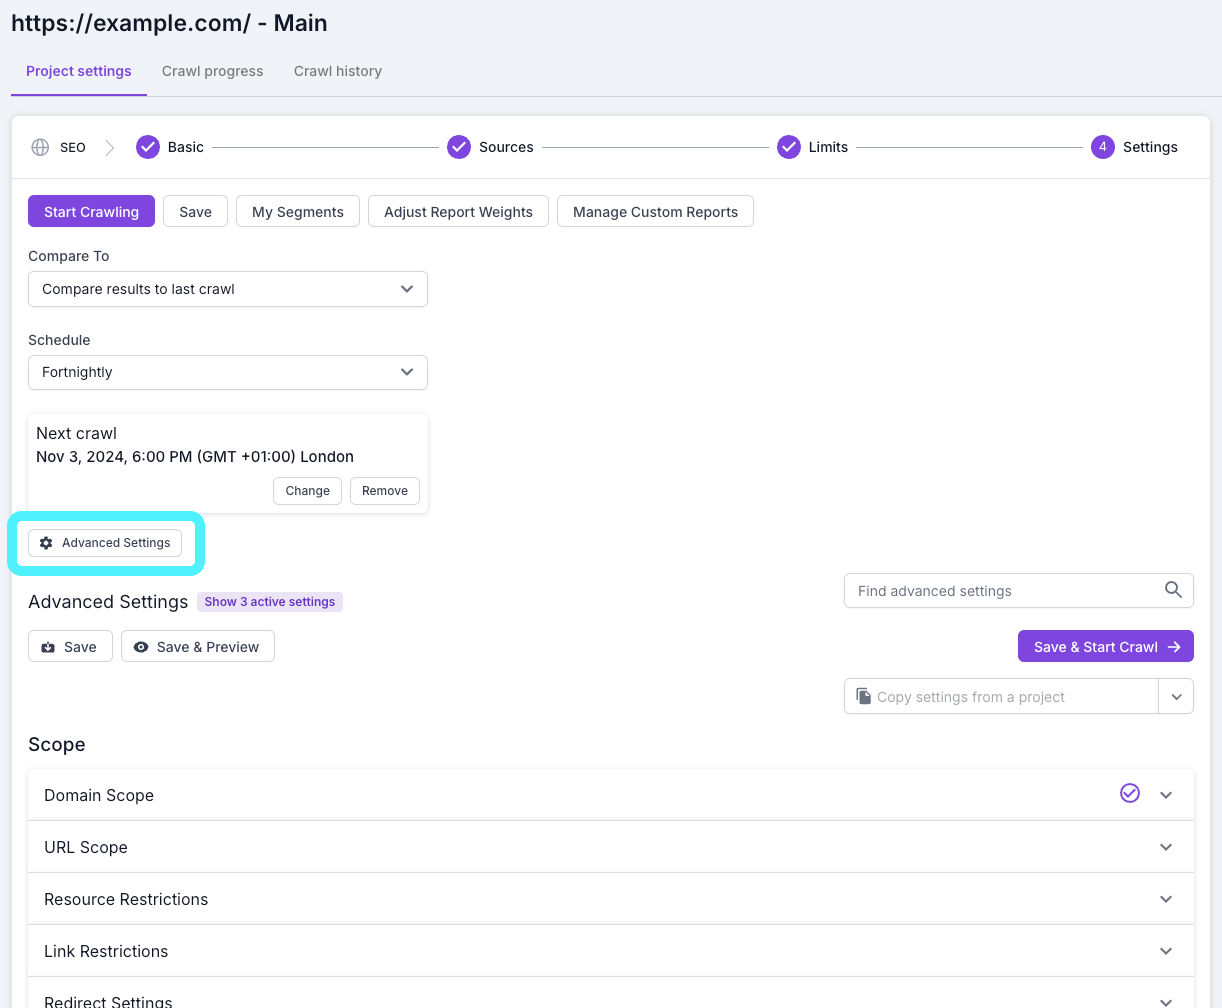This screenshot has width=1222, height=1008.
Task: Remove the scheduled next crawl
Action: coord(385,491)
